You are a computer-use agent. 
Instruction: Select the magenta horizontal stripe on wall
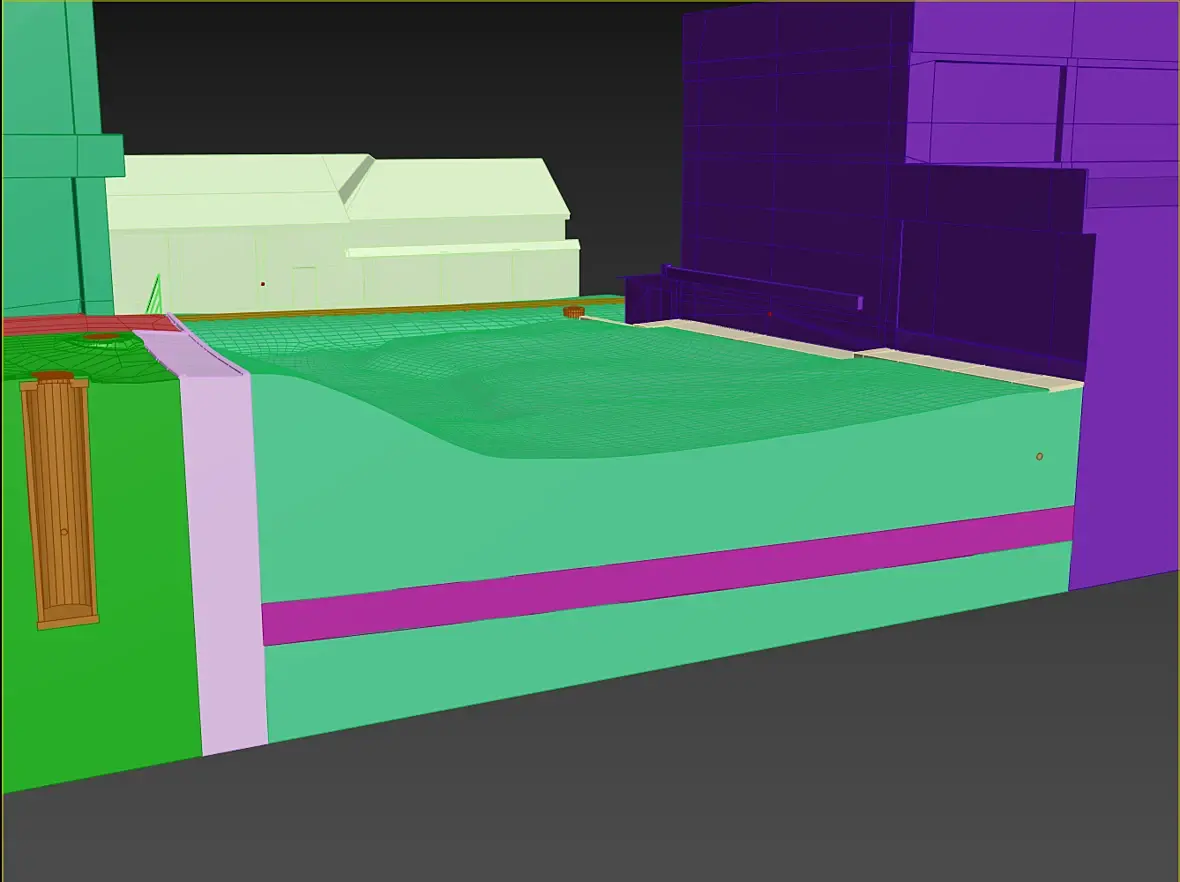click(x=668, y=576)
